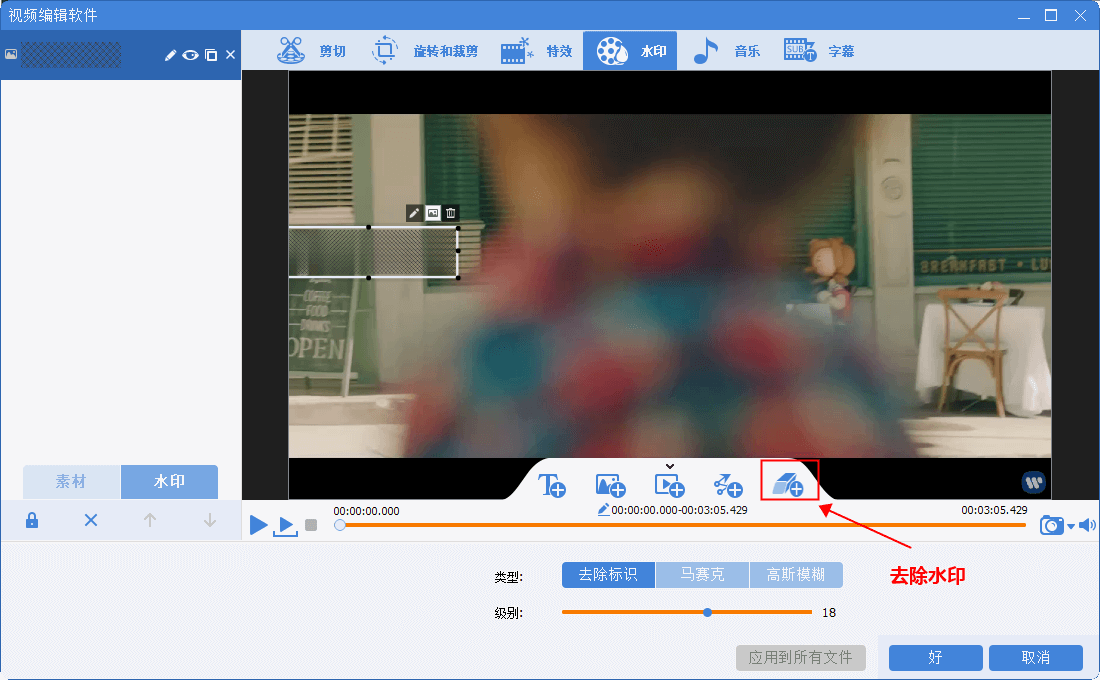Viewport: 1100px width, 680px height.
Task: Open the 旋转和裁剪 tab
Action: pos(424,51)
